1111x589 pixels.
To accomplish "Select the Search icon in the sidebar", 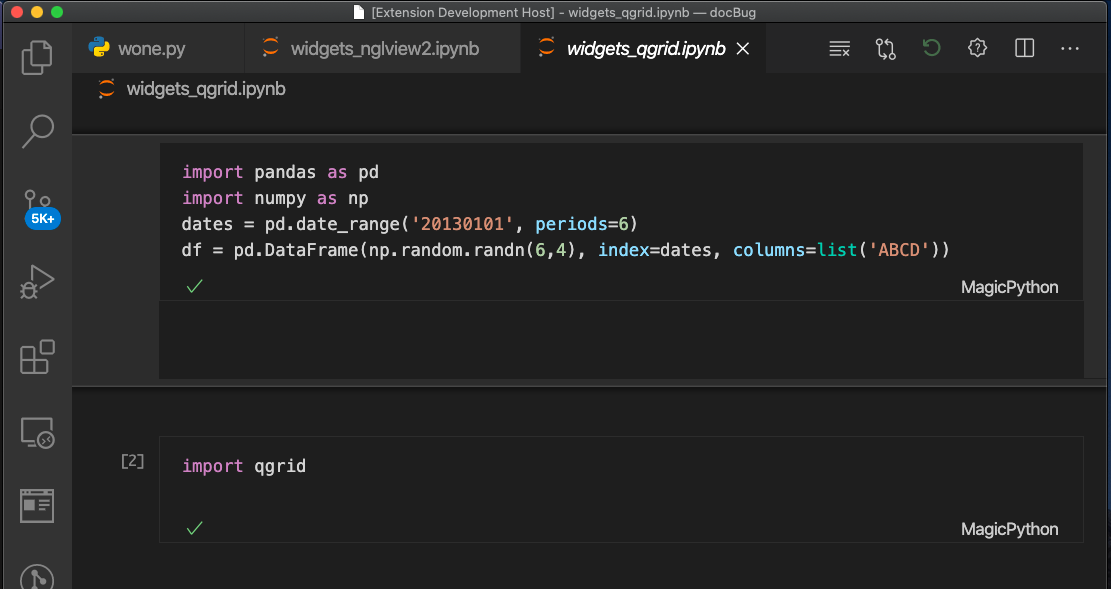I will [x=37, y=131].
